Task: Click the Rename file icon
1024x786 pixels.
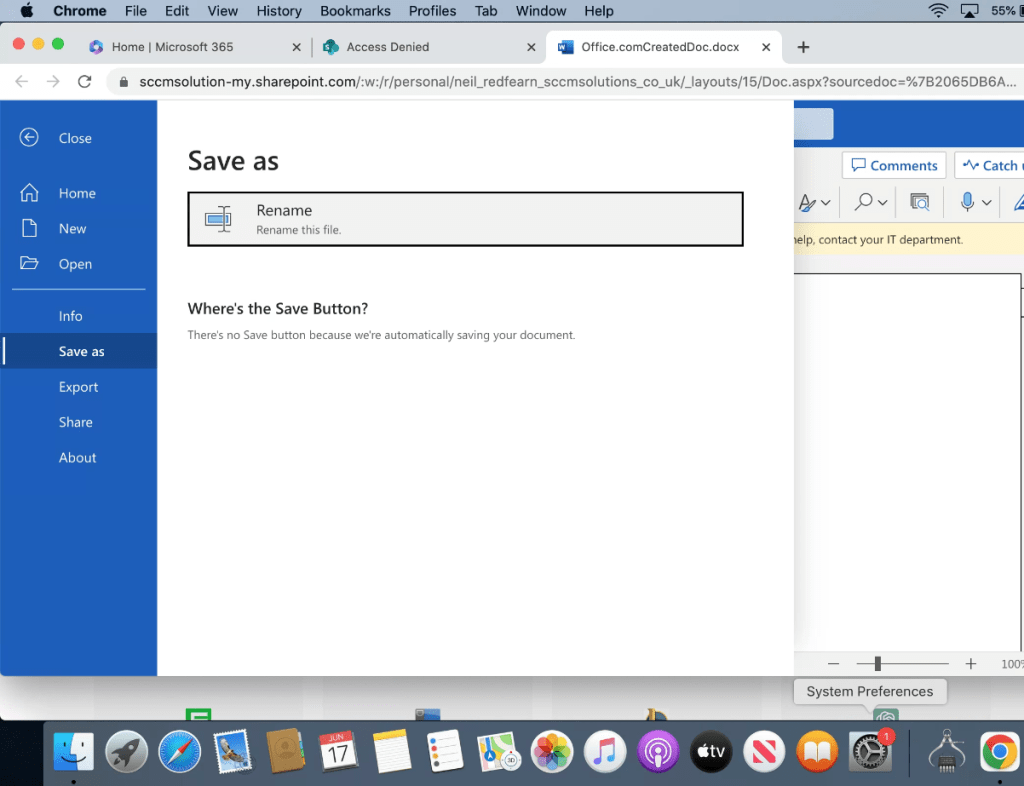Action: point(218,218)
